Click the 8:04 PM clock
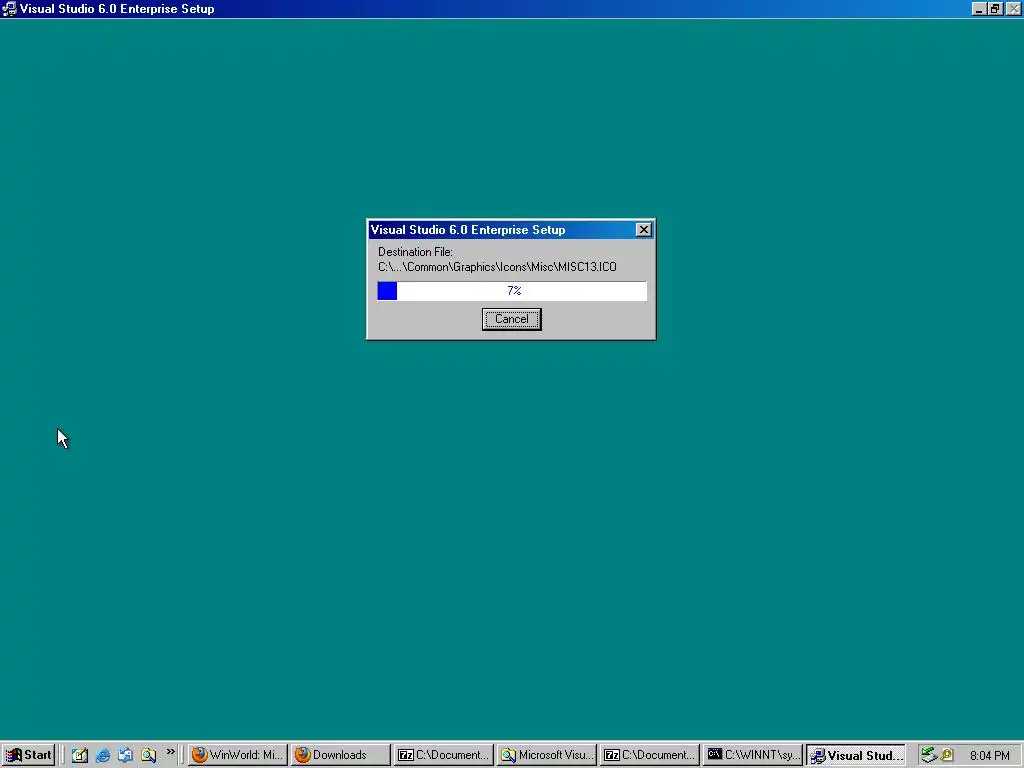 [989, 756]
